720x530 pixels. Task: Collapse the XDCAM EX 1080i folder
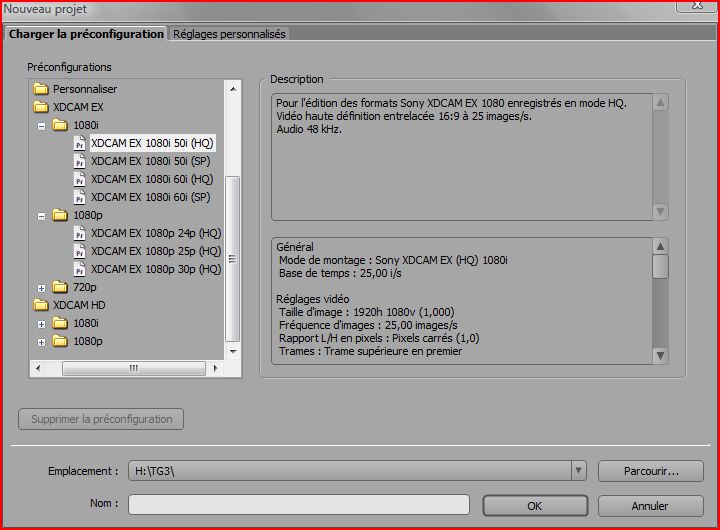(41, 126)
